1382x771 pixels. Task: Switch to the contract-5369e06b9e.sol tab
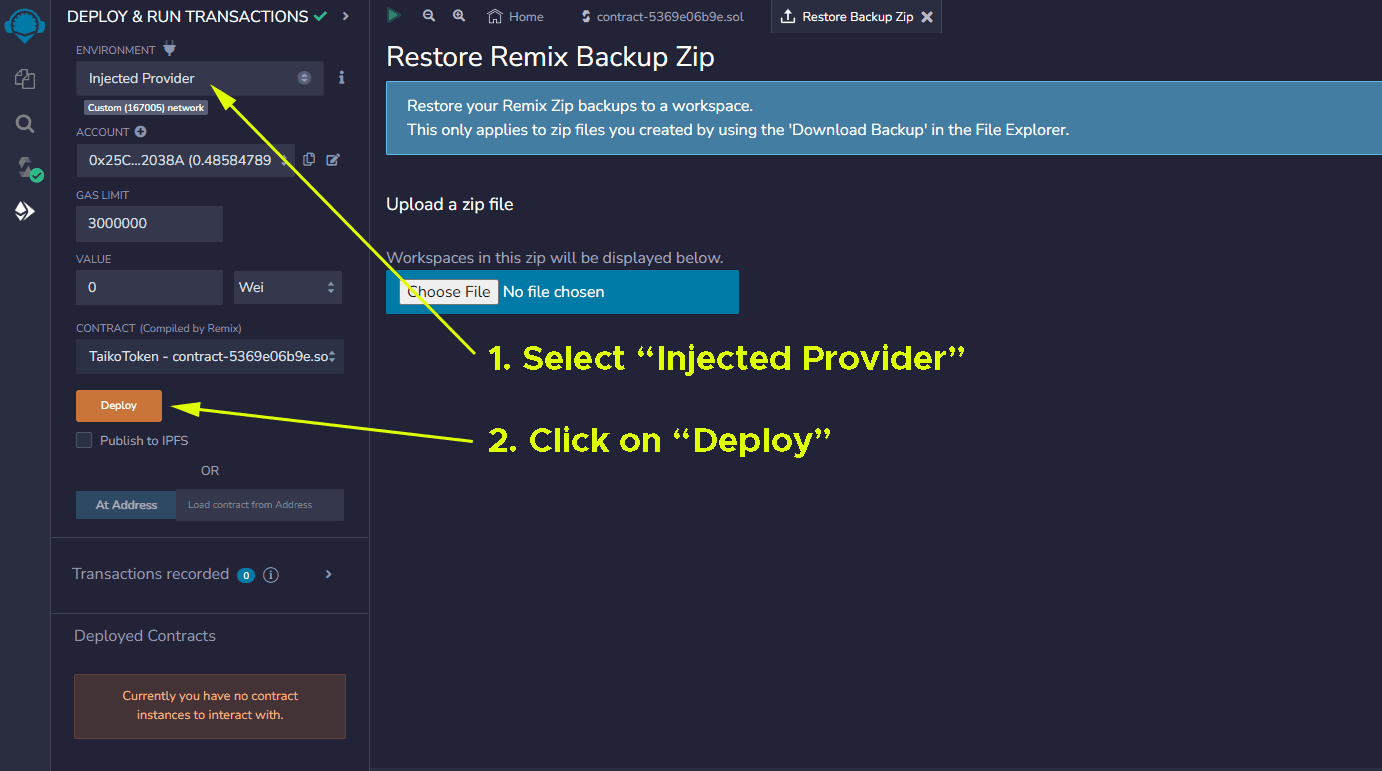pos(662,17)
